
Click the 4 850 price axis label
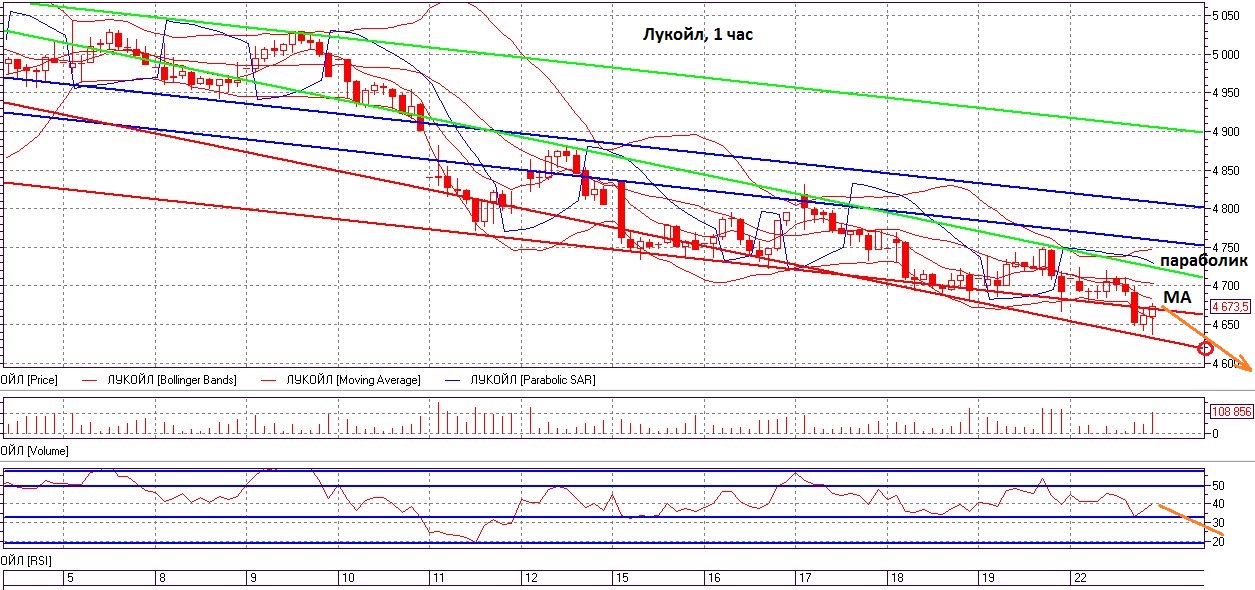[1228, 171]
